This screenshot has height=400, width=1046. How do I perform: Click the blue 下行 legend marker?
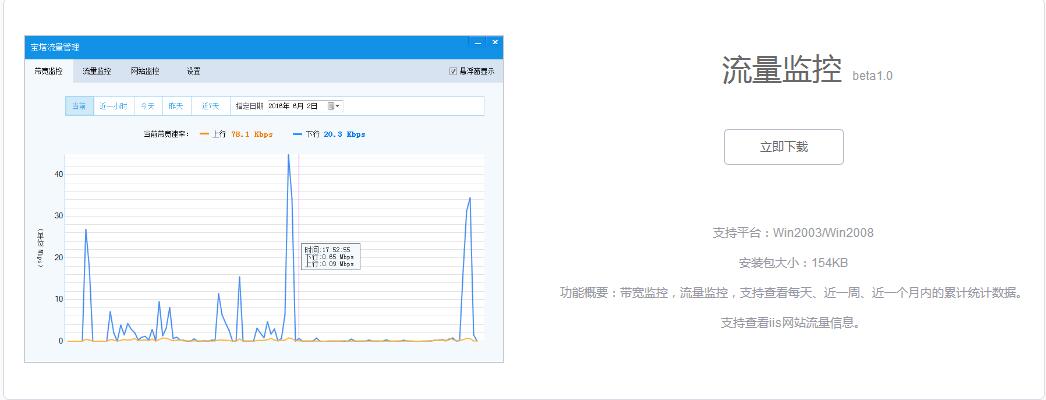pyautogui.click(x=298, y=133)
